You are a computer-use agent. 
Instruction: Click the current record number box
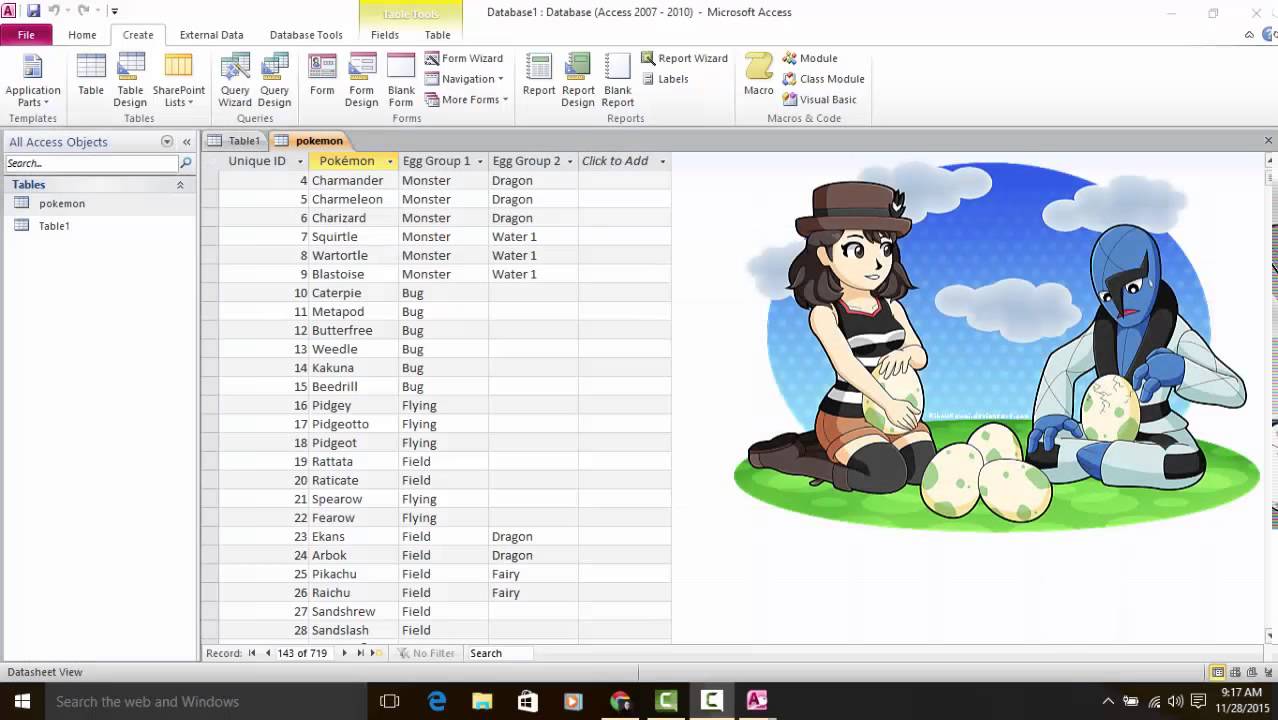[305, 653]
